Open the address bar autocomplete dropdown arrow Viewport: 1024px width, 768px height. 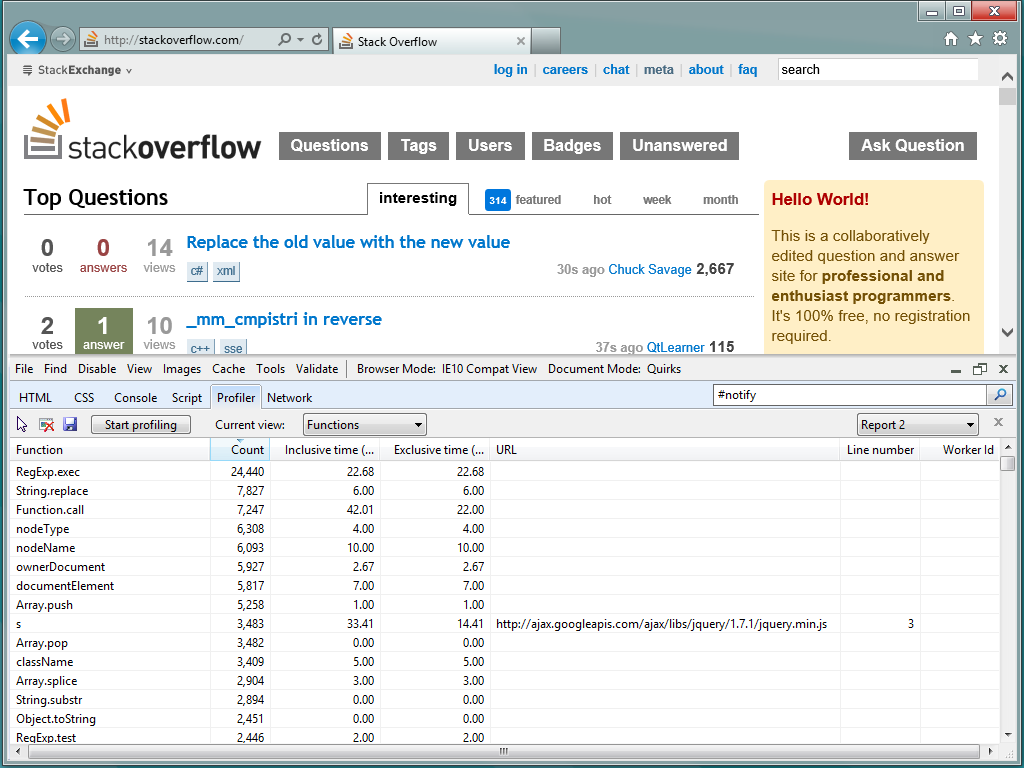click(x=300, y=39)
